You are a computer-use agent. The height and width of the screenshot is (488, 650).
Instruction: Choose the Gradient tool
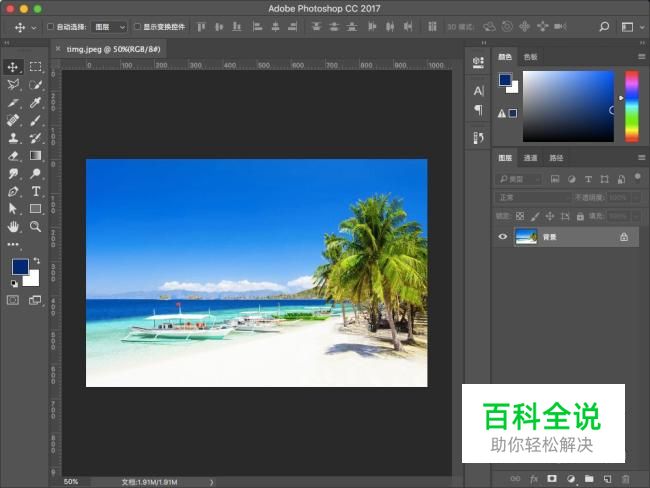tap(35, 155)
